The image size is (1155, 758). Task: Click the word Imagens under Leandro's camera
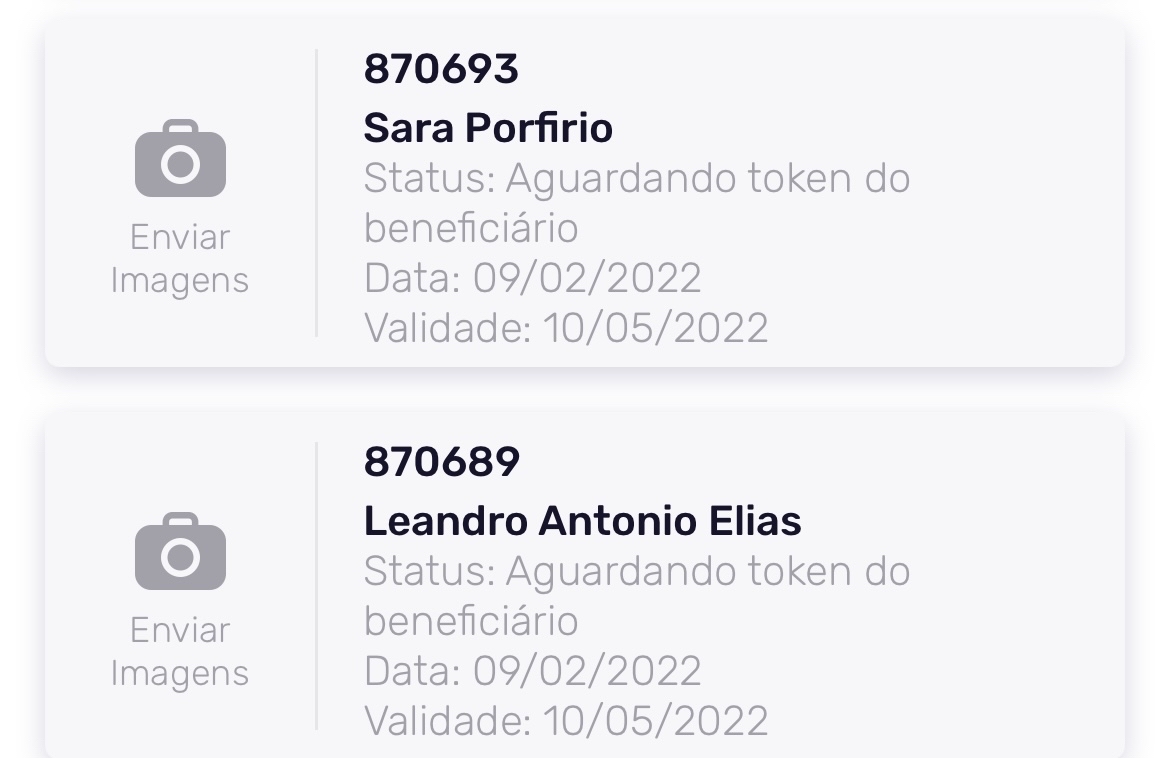(x=180, y=673)
